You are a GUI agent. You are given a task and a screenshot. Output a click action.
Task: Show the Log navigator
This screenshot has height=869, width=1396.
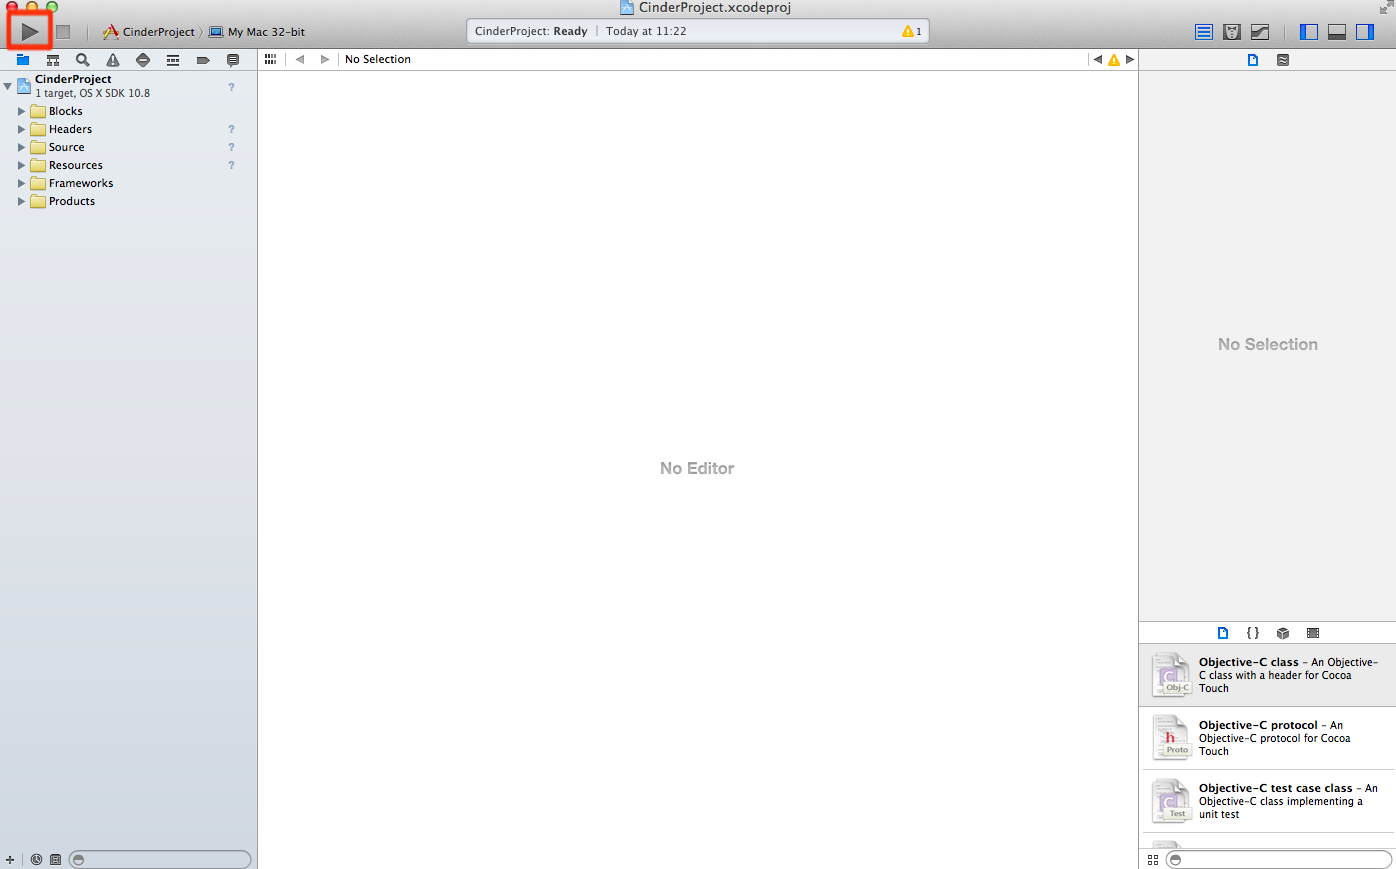(x=233, y=60)
